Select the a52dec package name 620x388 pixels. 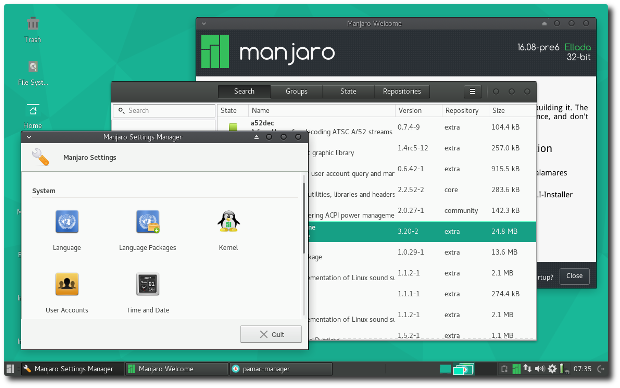tap(263, 123)
